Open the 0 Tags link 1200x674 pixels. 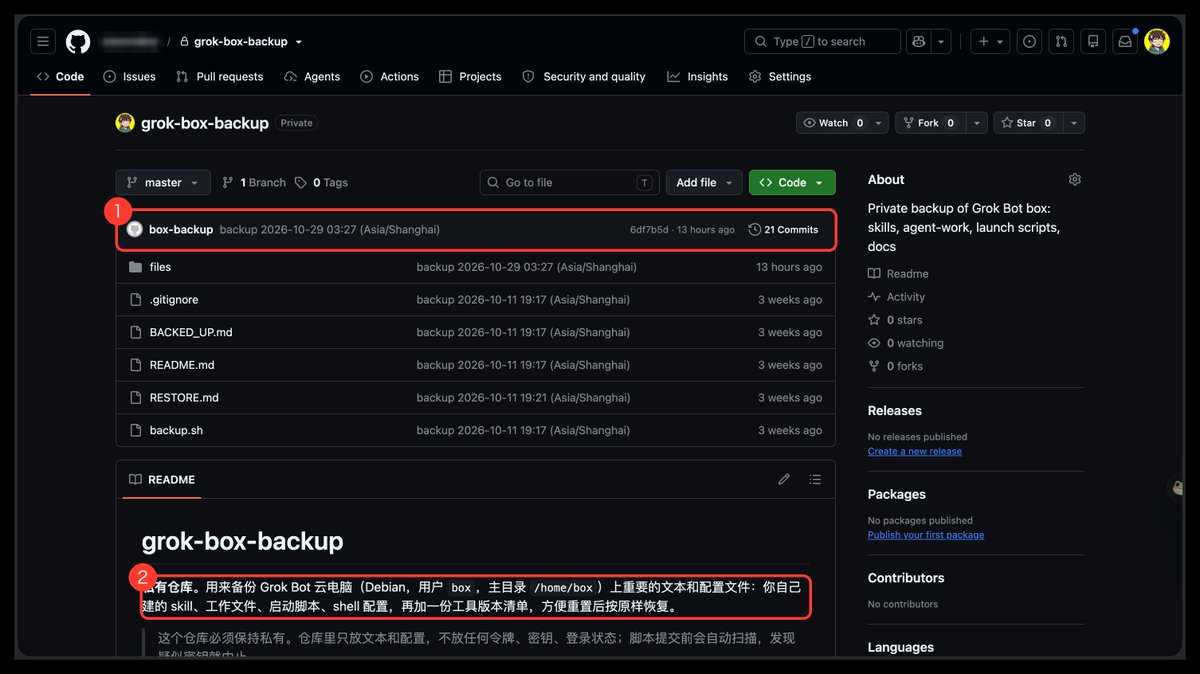click(x=322, y=183)
